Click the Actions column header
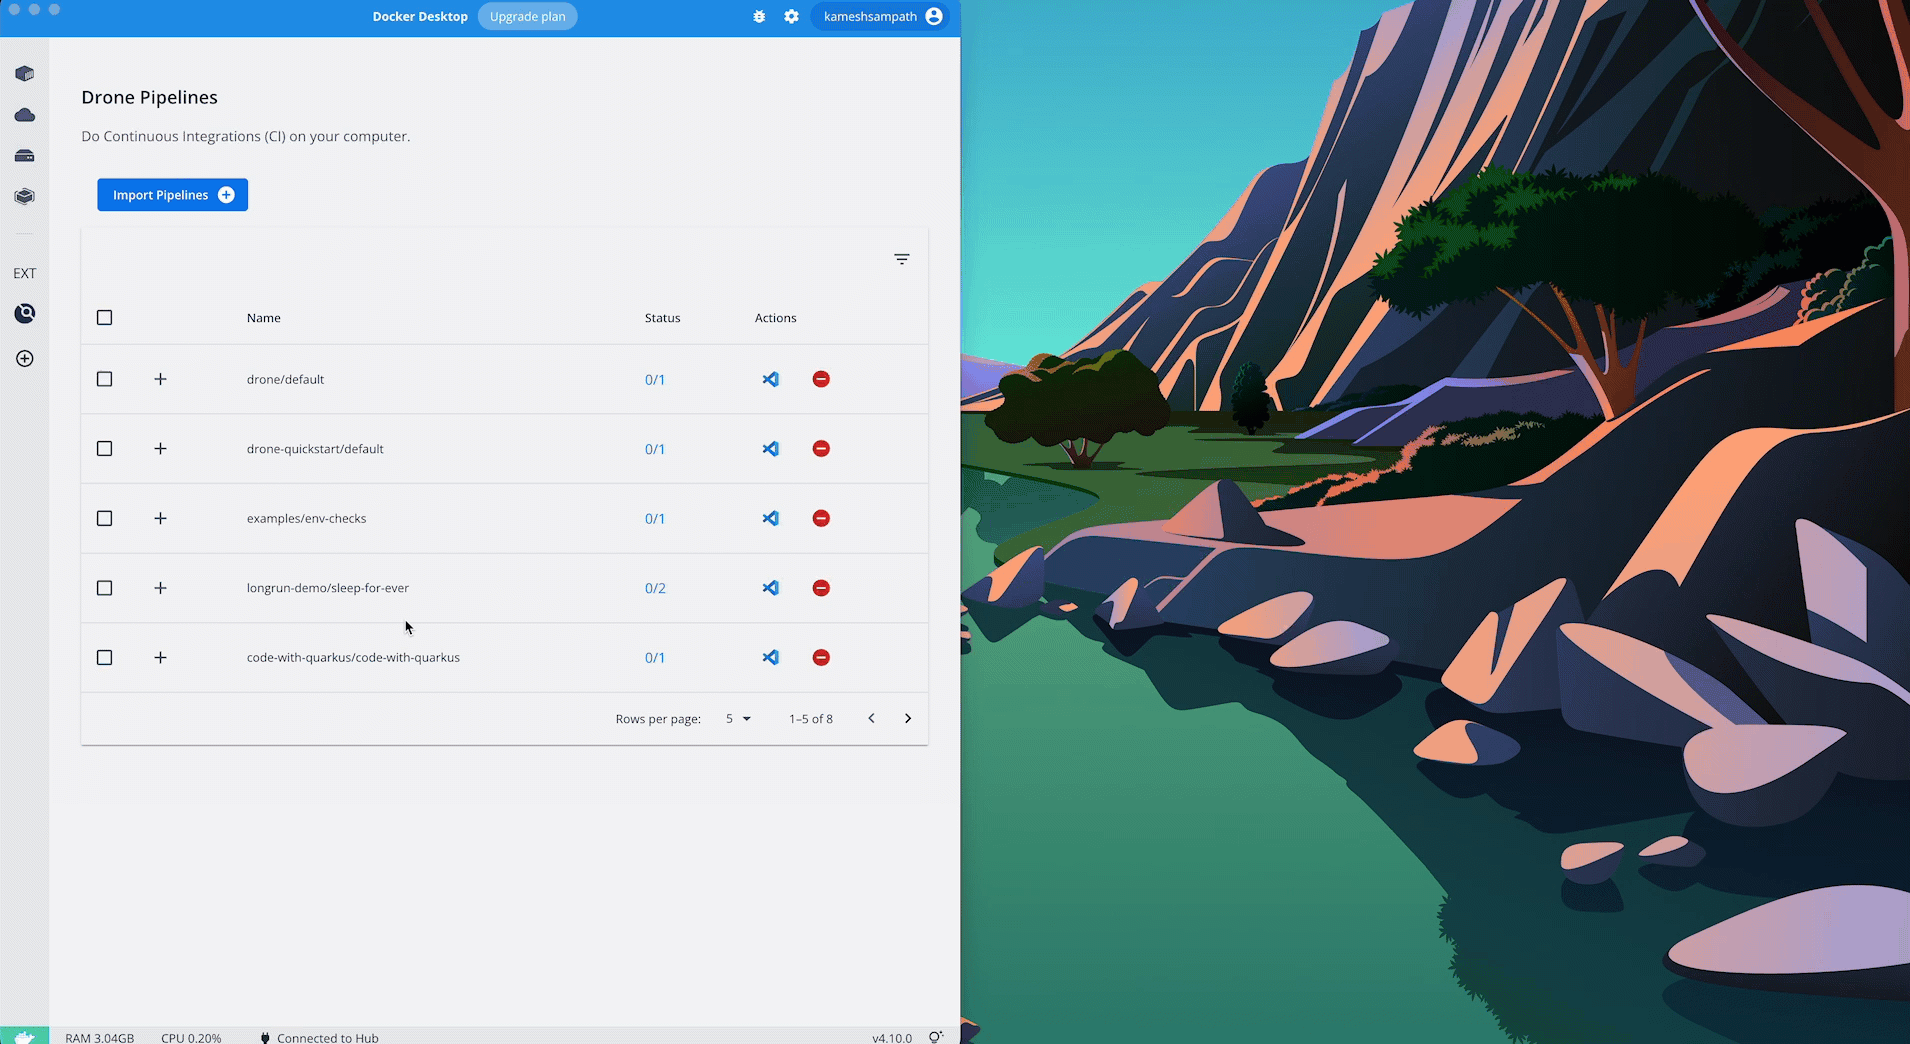1910x1044 pixels. pos(775,318)
